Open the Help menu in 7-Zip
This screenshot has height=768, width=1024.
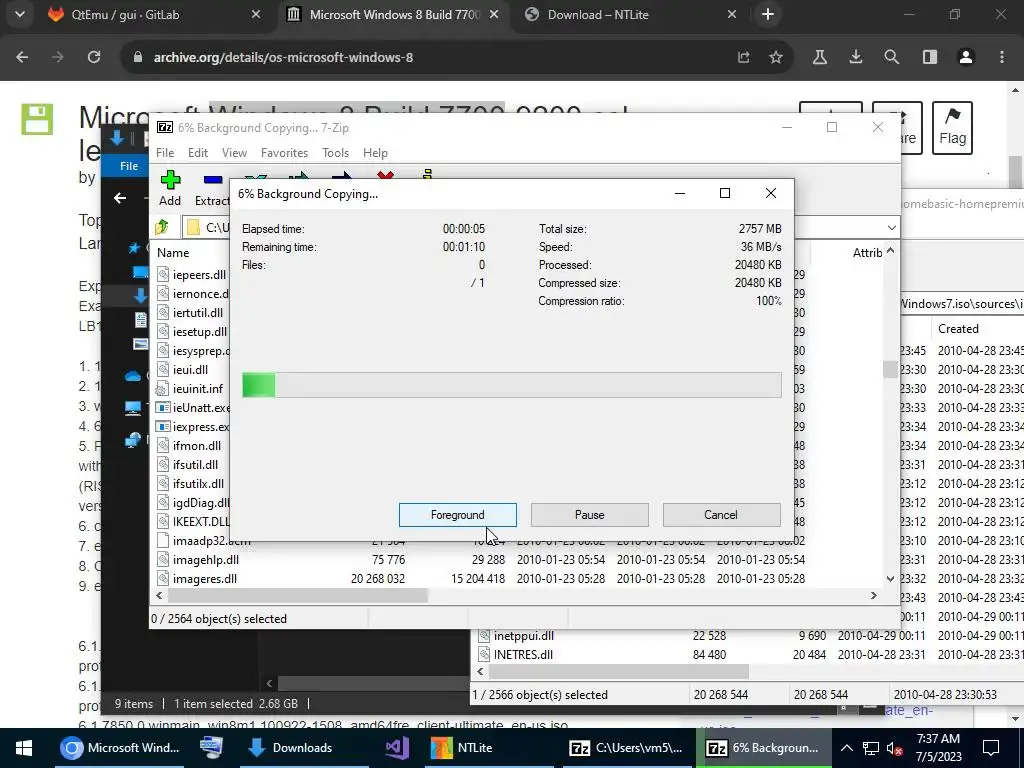375,153
